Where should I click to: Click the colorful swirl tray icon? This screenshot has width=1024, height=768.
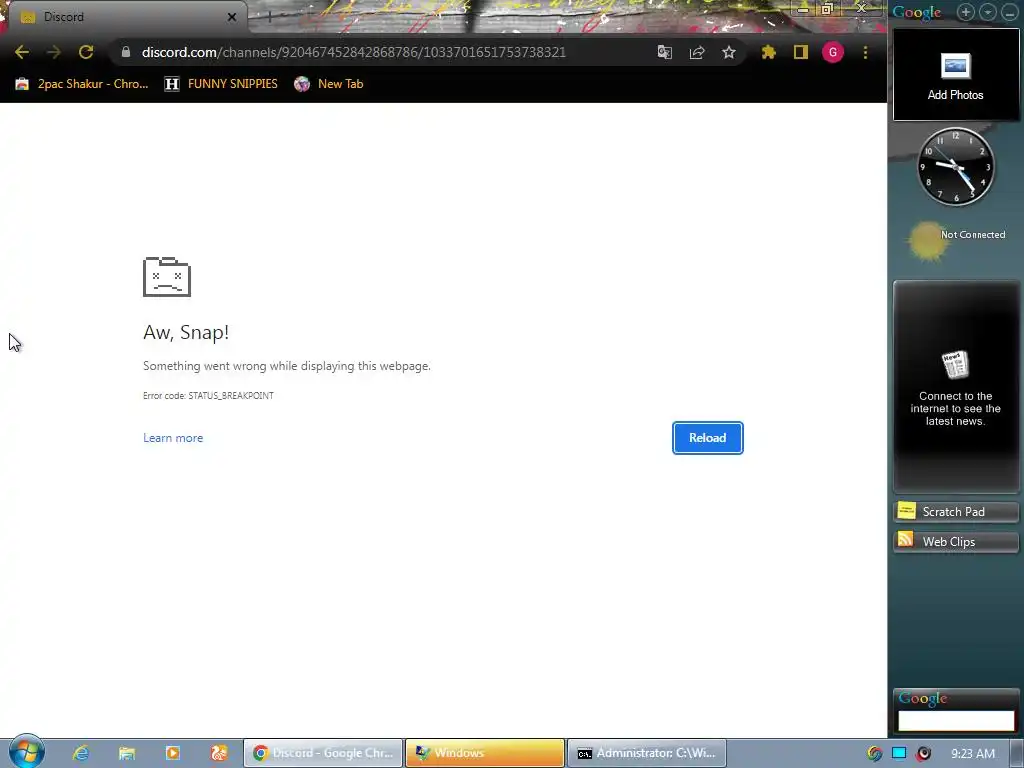pyautogui.click(x=874, y=754)
